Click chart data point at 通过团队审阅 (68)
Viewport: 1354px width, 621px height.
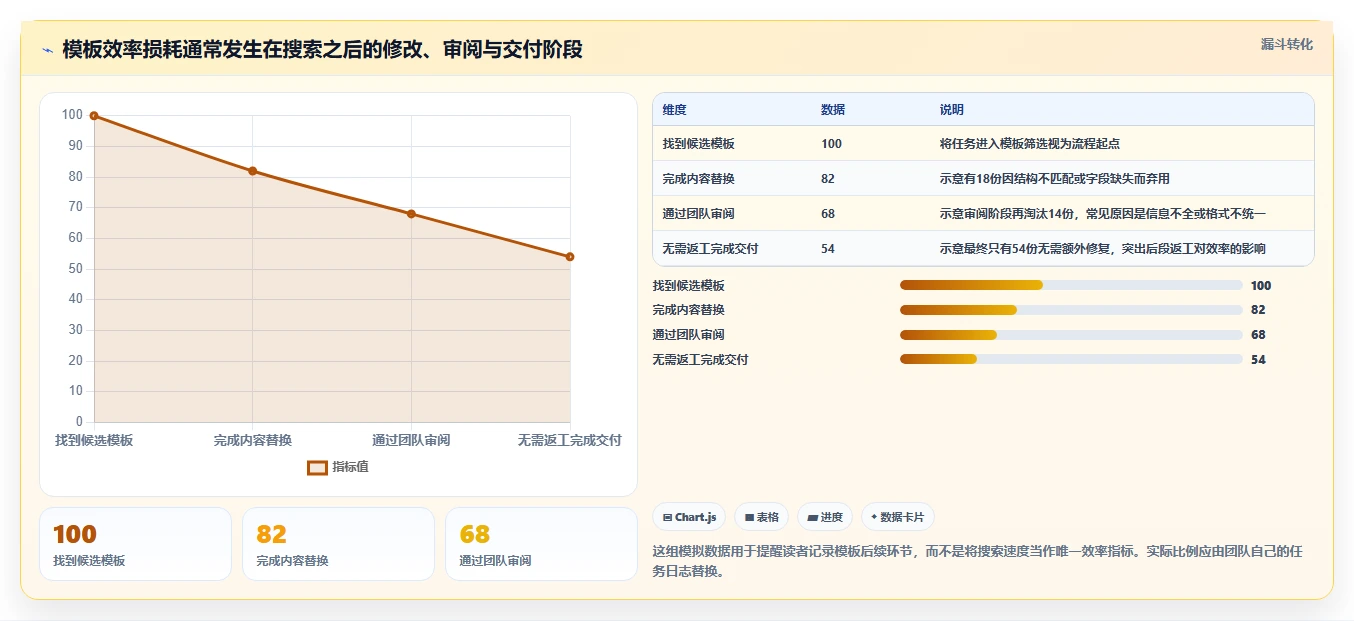click(411, 214)
